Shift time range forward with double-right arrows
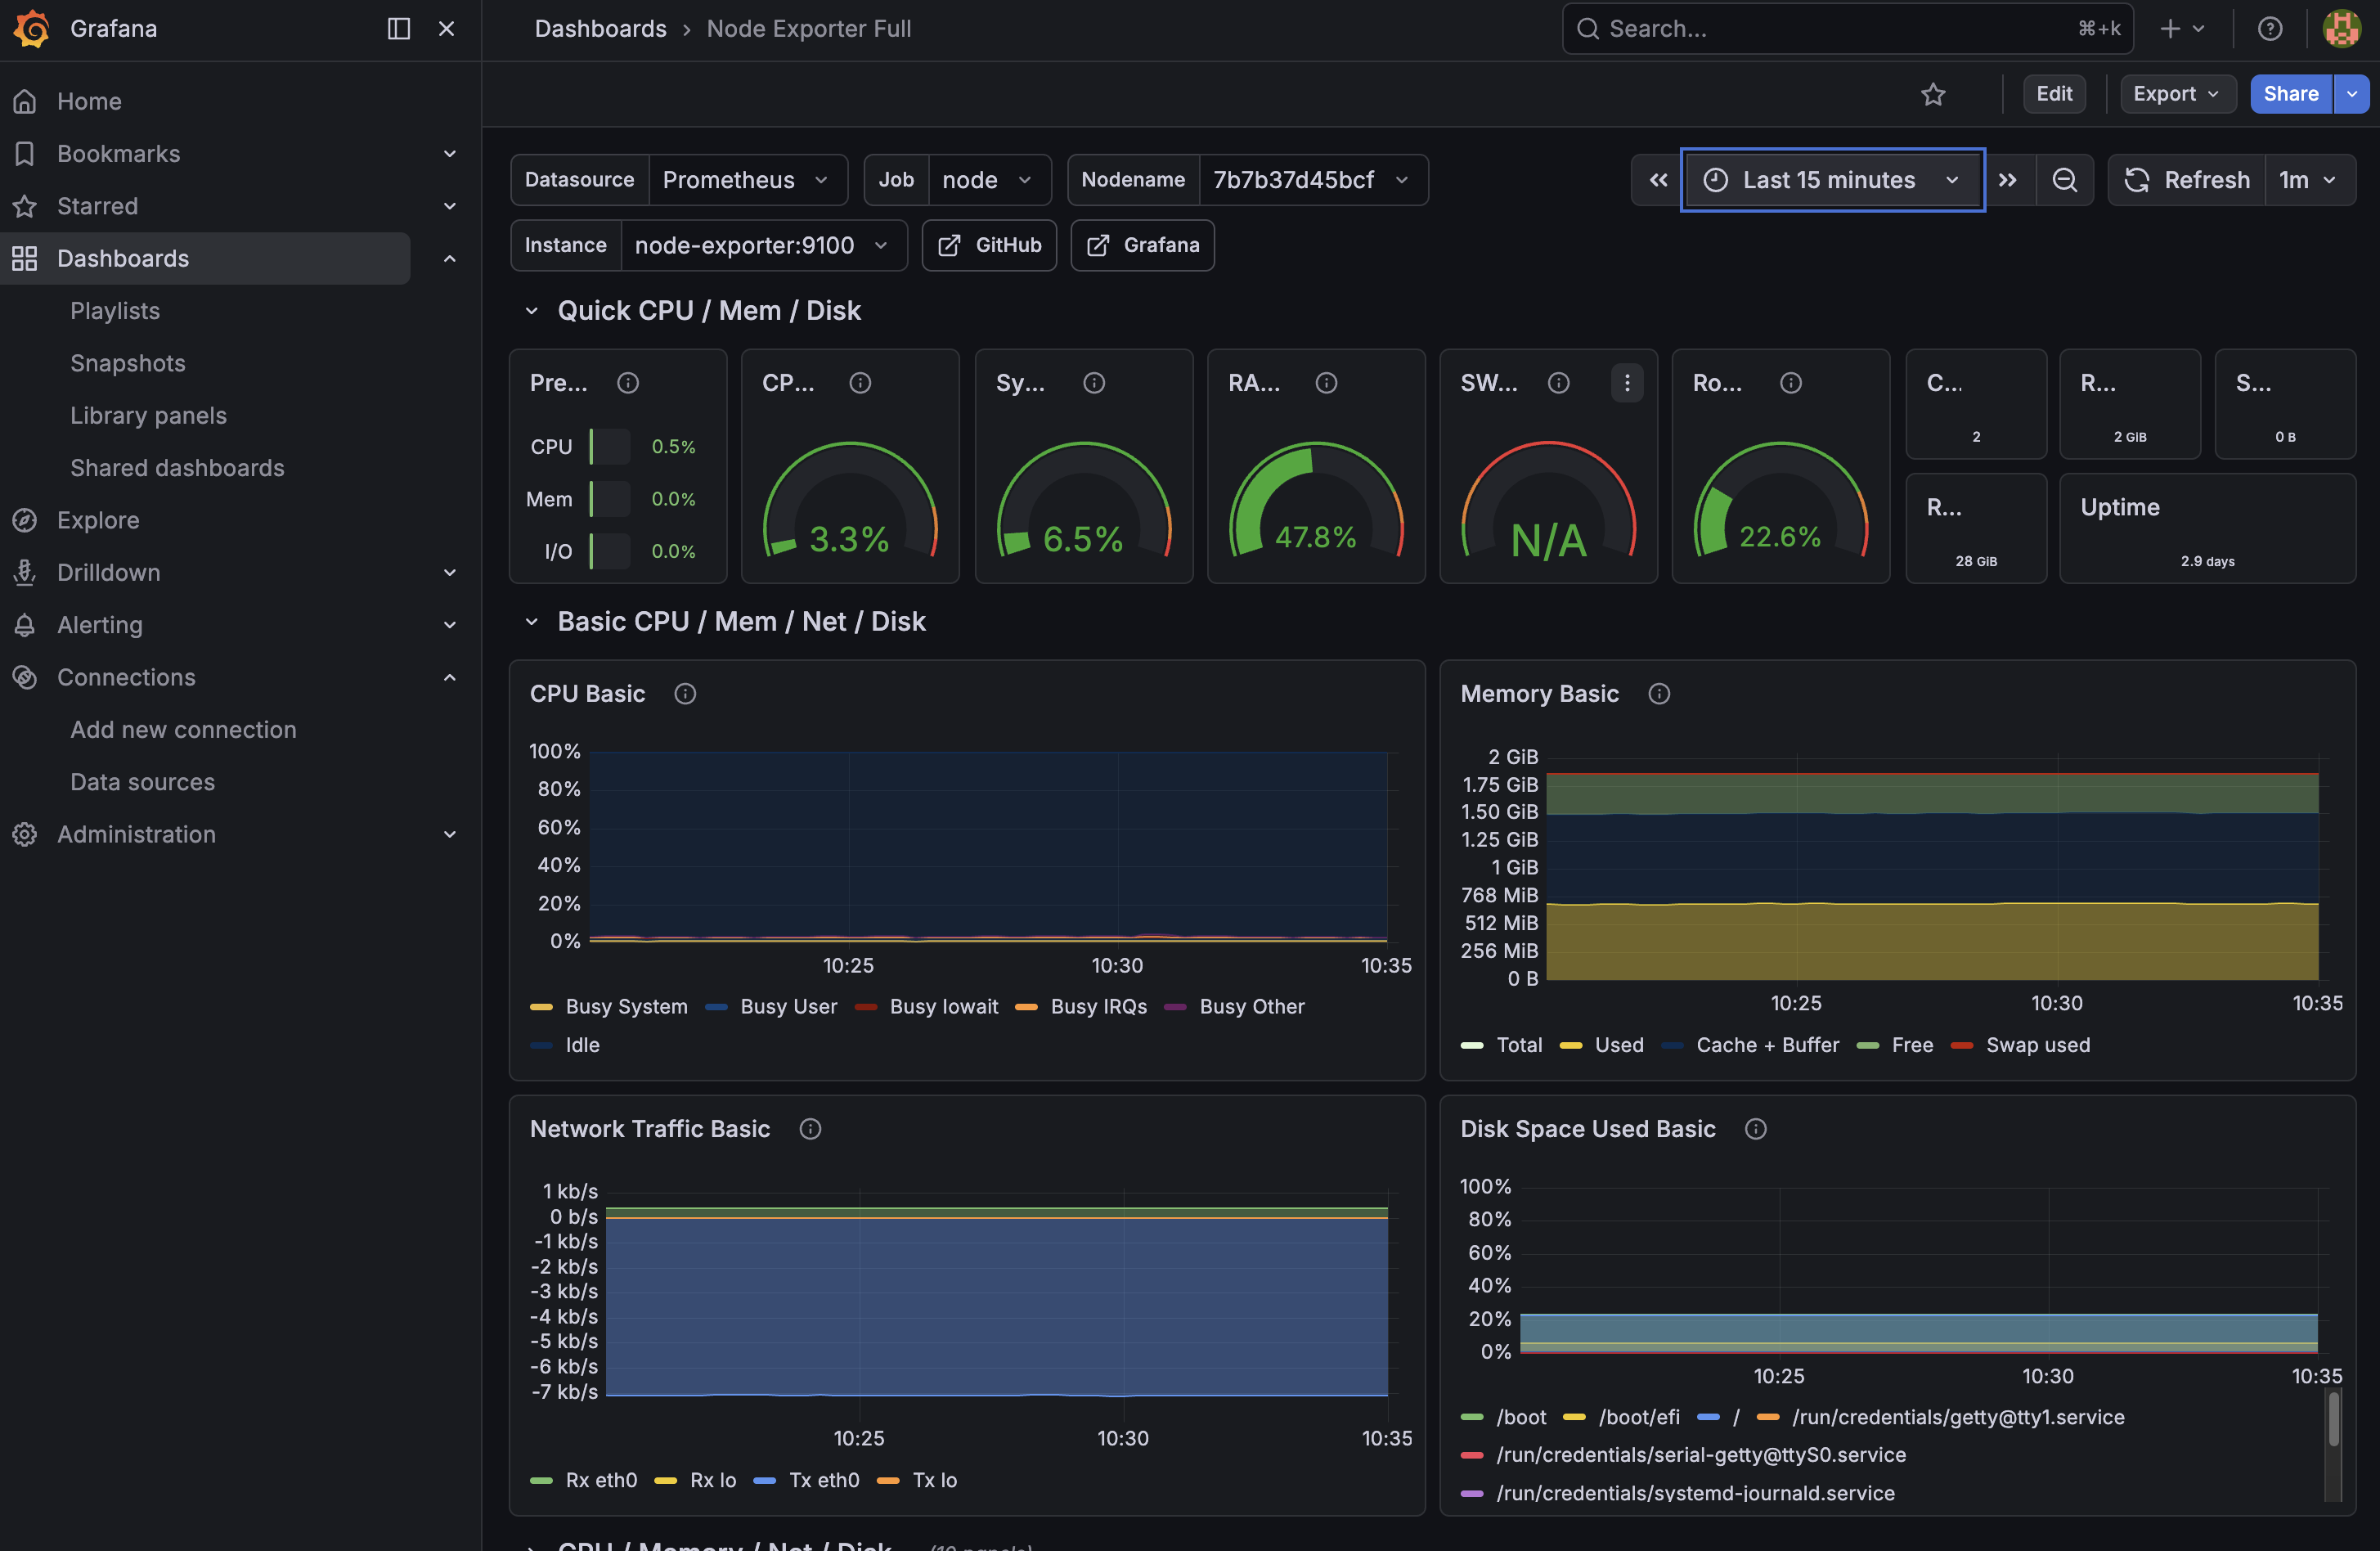Image resolution: width=2380 pixels, height=1551 pixels. [x=2007, y=180]
